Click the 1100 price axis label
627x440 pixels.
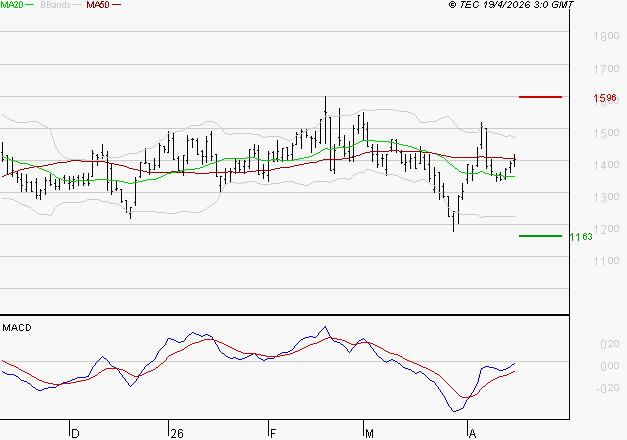click(605, 262)
